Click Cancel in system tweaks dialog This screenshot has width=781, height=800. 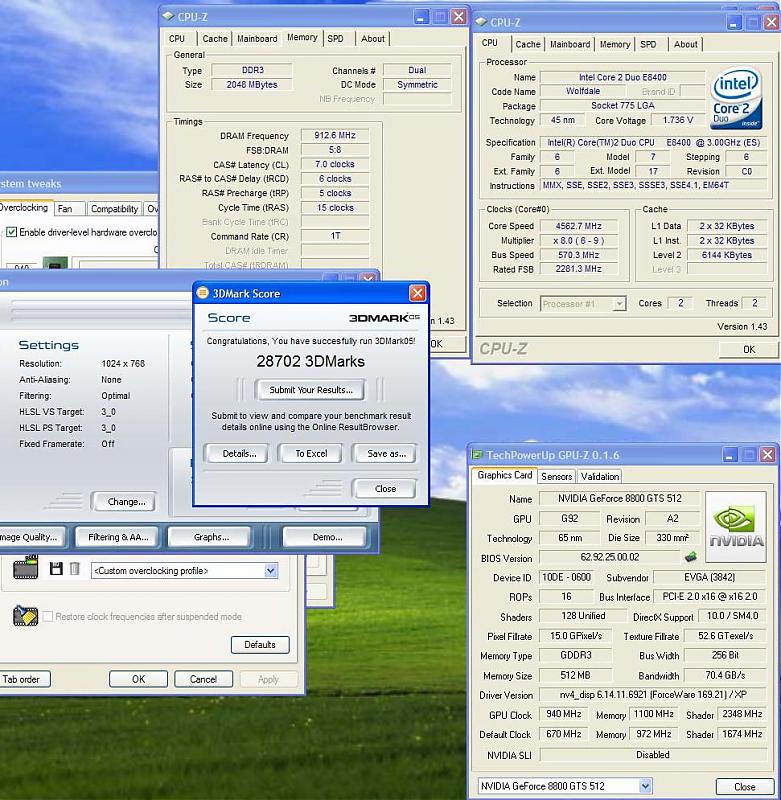(x=204, y=679)
